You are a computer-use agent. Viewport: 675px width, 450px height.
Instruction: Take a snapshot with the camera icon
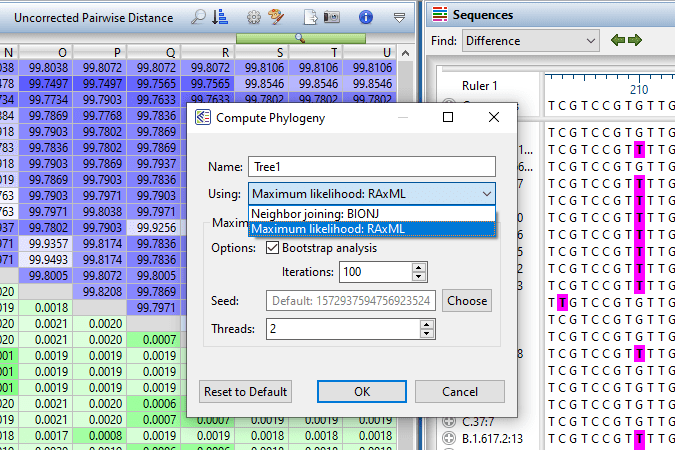(x=331, y=17)
